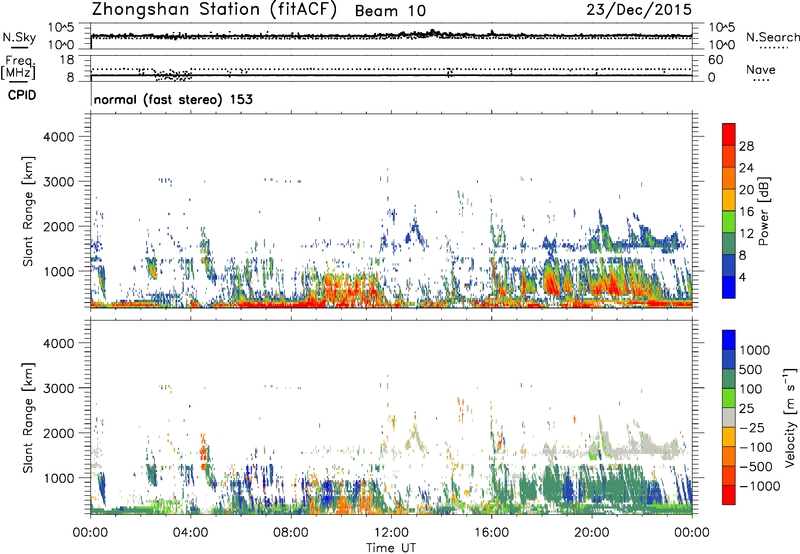Image resolution: width=800 pixels, height=554 pixels.
Task: Click the "CPID" label
Action: pos(22,95)
